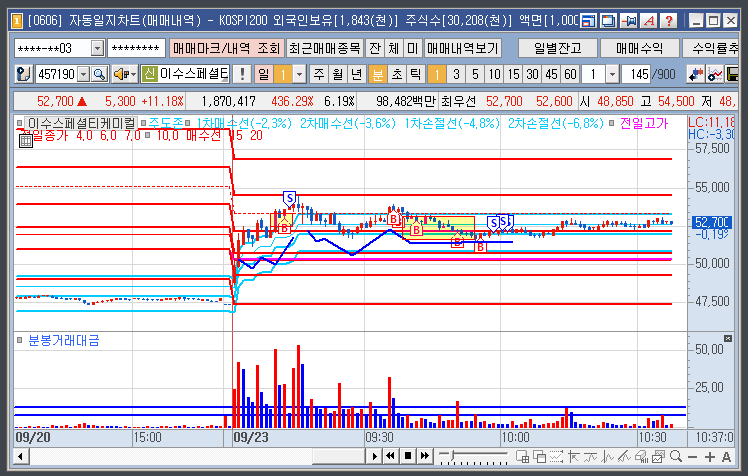The height and width of the screenshot is (476, 748).
Task: Open the day-period dropdown after orange 1
Action: point(299,74)
